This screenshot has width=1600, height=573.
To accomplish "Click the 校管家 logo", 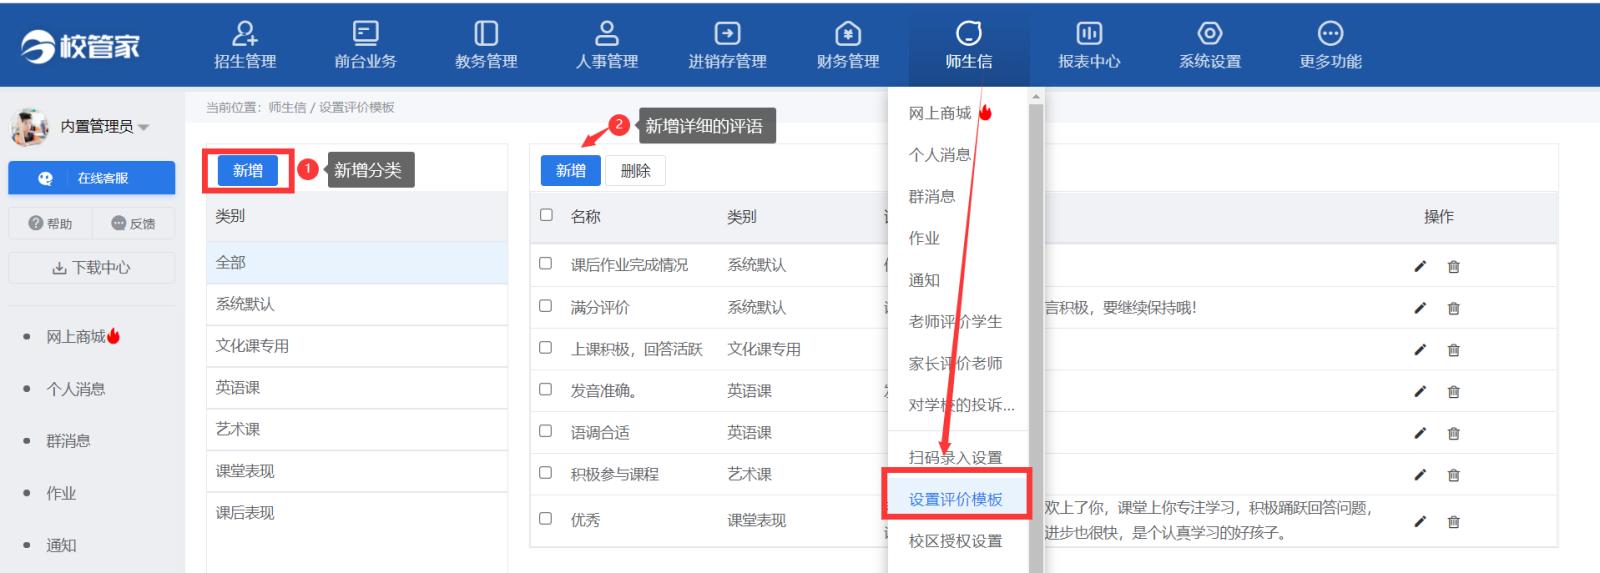I will [81, 46].
